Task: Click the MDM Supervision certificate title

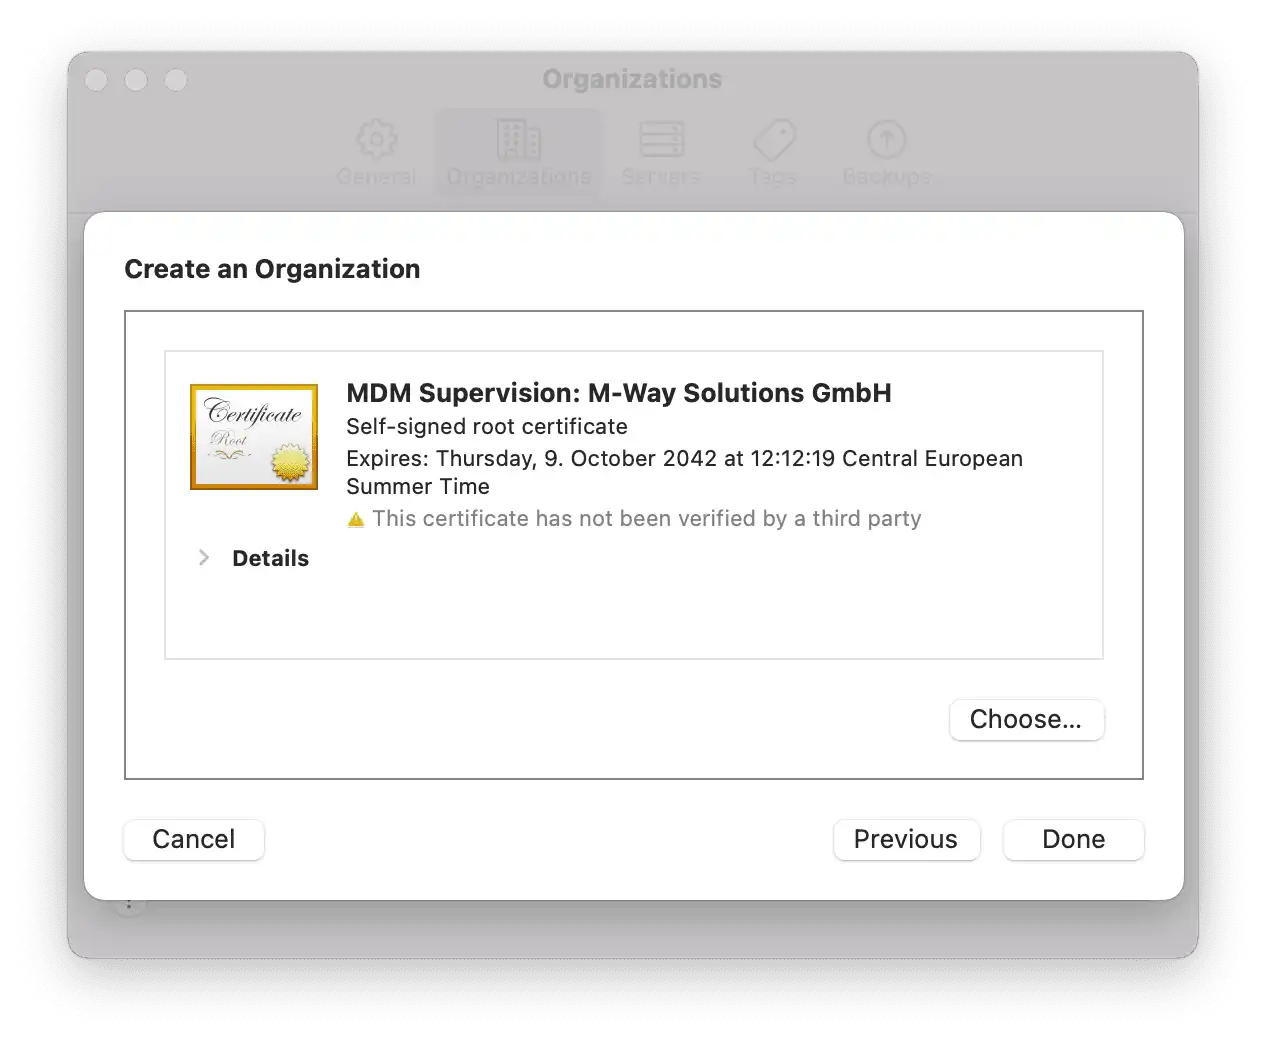Action: pyautogui.click(x=618, y=393)
